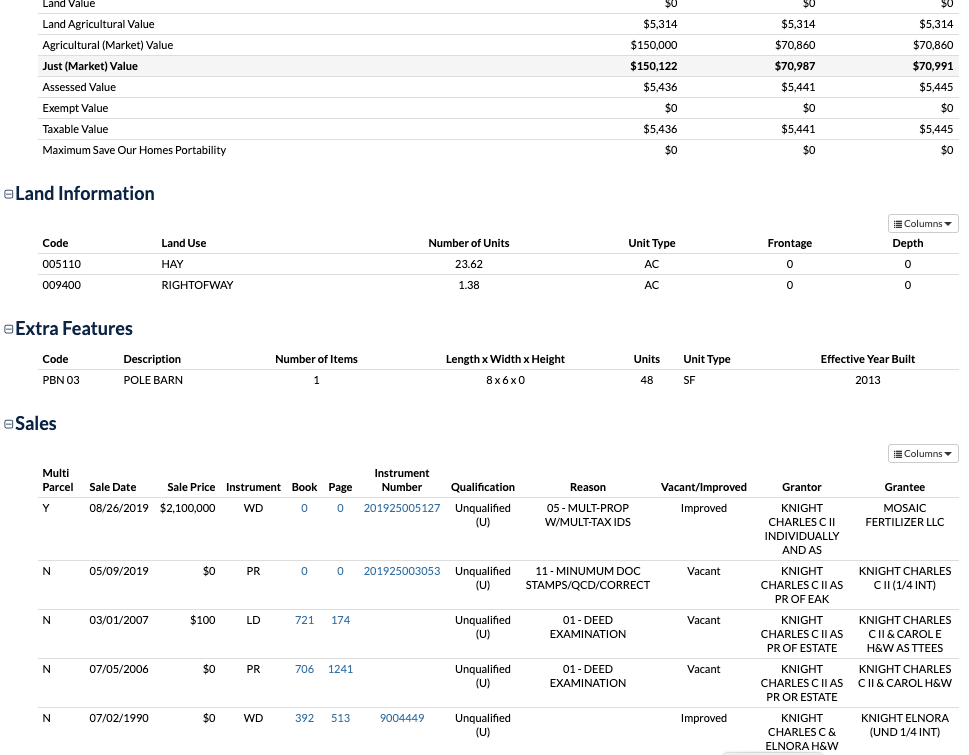Click page number 1241 link
Viewport: 969px width, 755px height.
(340, 669)
